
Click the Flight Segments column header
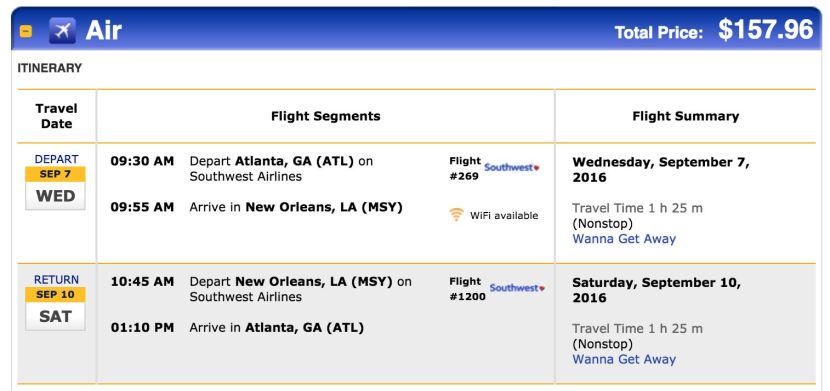326,116
